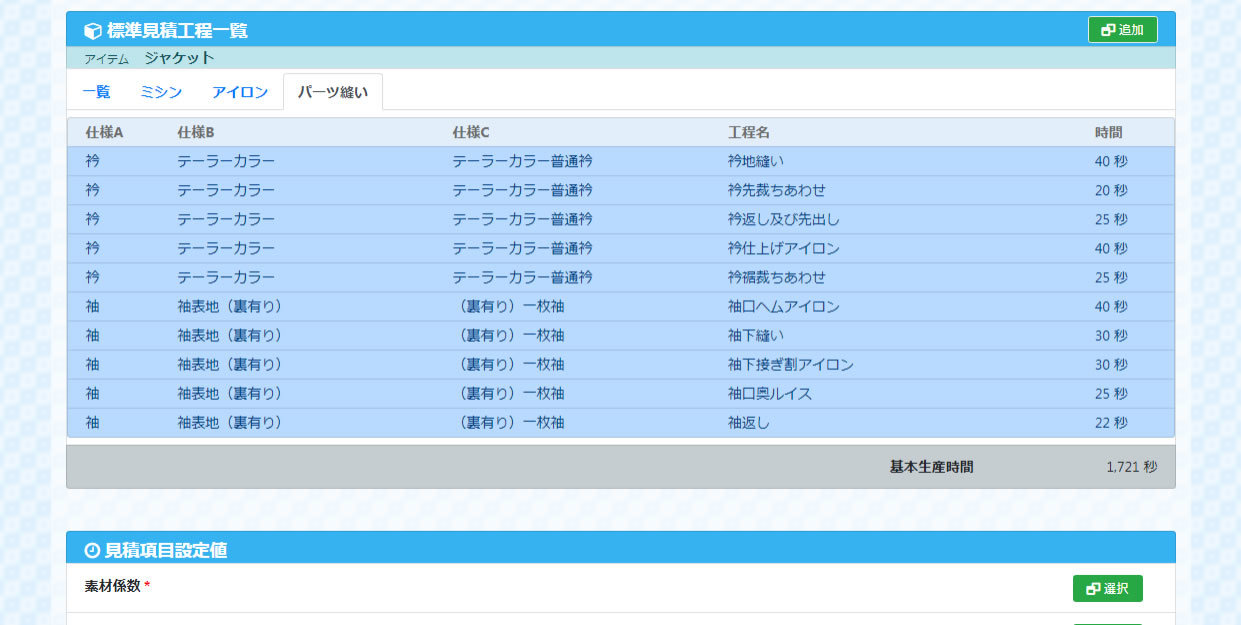Select the active パーツ縫い tab
Image resolution: width=1241 pixels, height=625 pixels.
(333, 92)
